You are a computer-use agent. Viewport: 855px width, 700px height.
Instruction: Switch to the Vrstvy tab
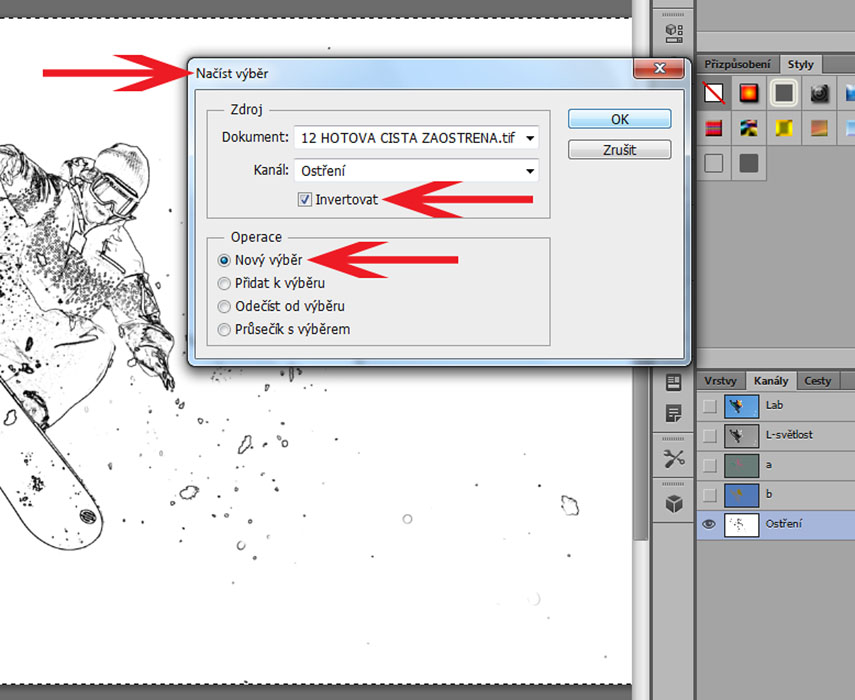tap(720, 381)
